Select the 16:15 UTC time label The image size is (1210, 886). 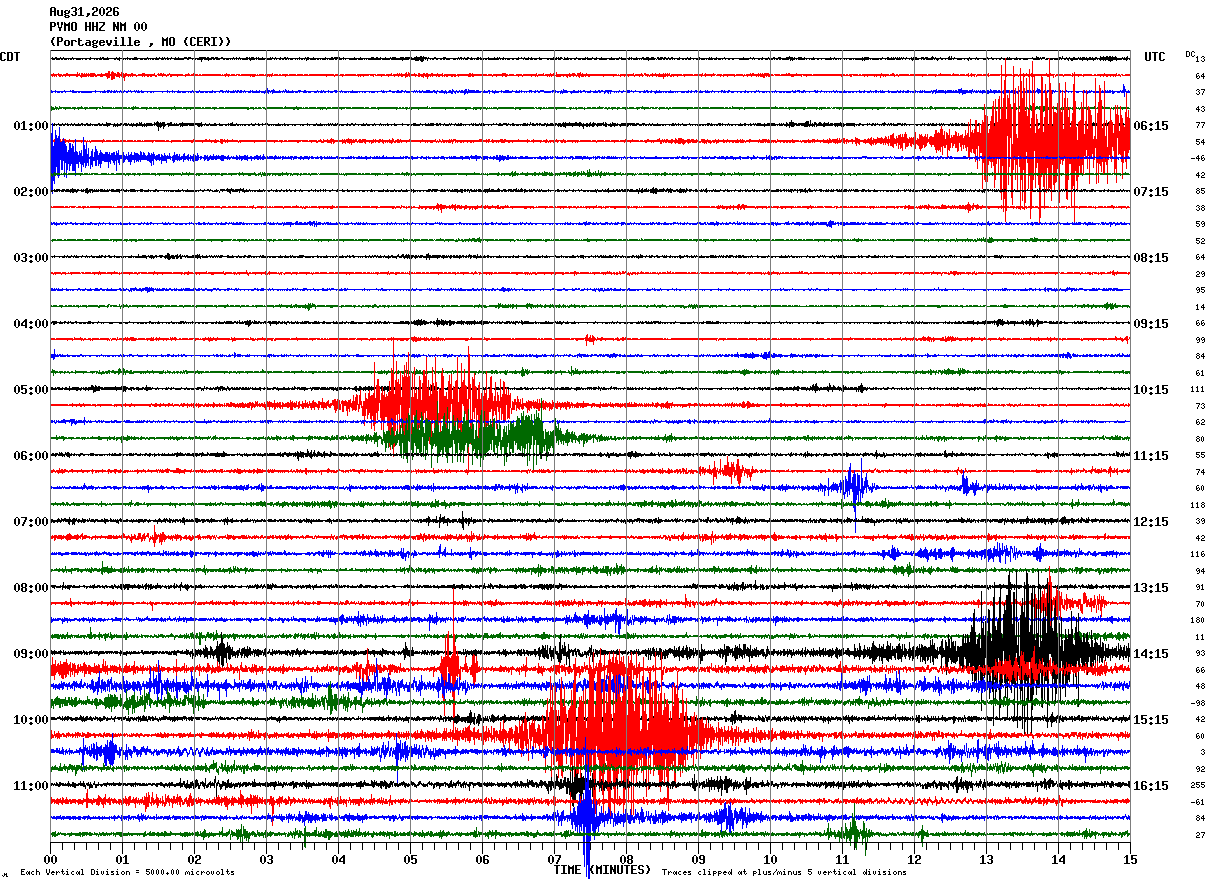1152,786
